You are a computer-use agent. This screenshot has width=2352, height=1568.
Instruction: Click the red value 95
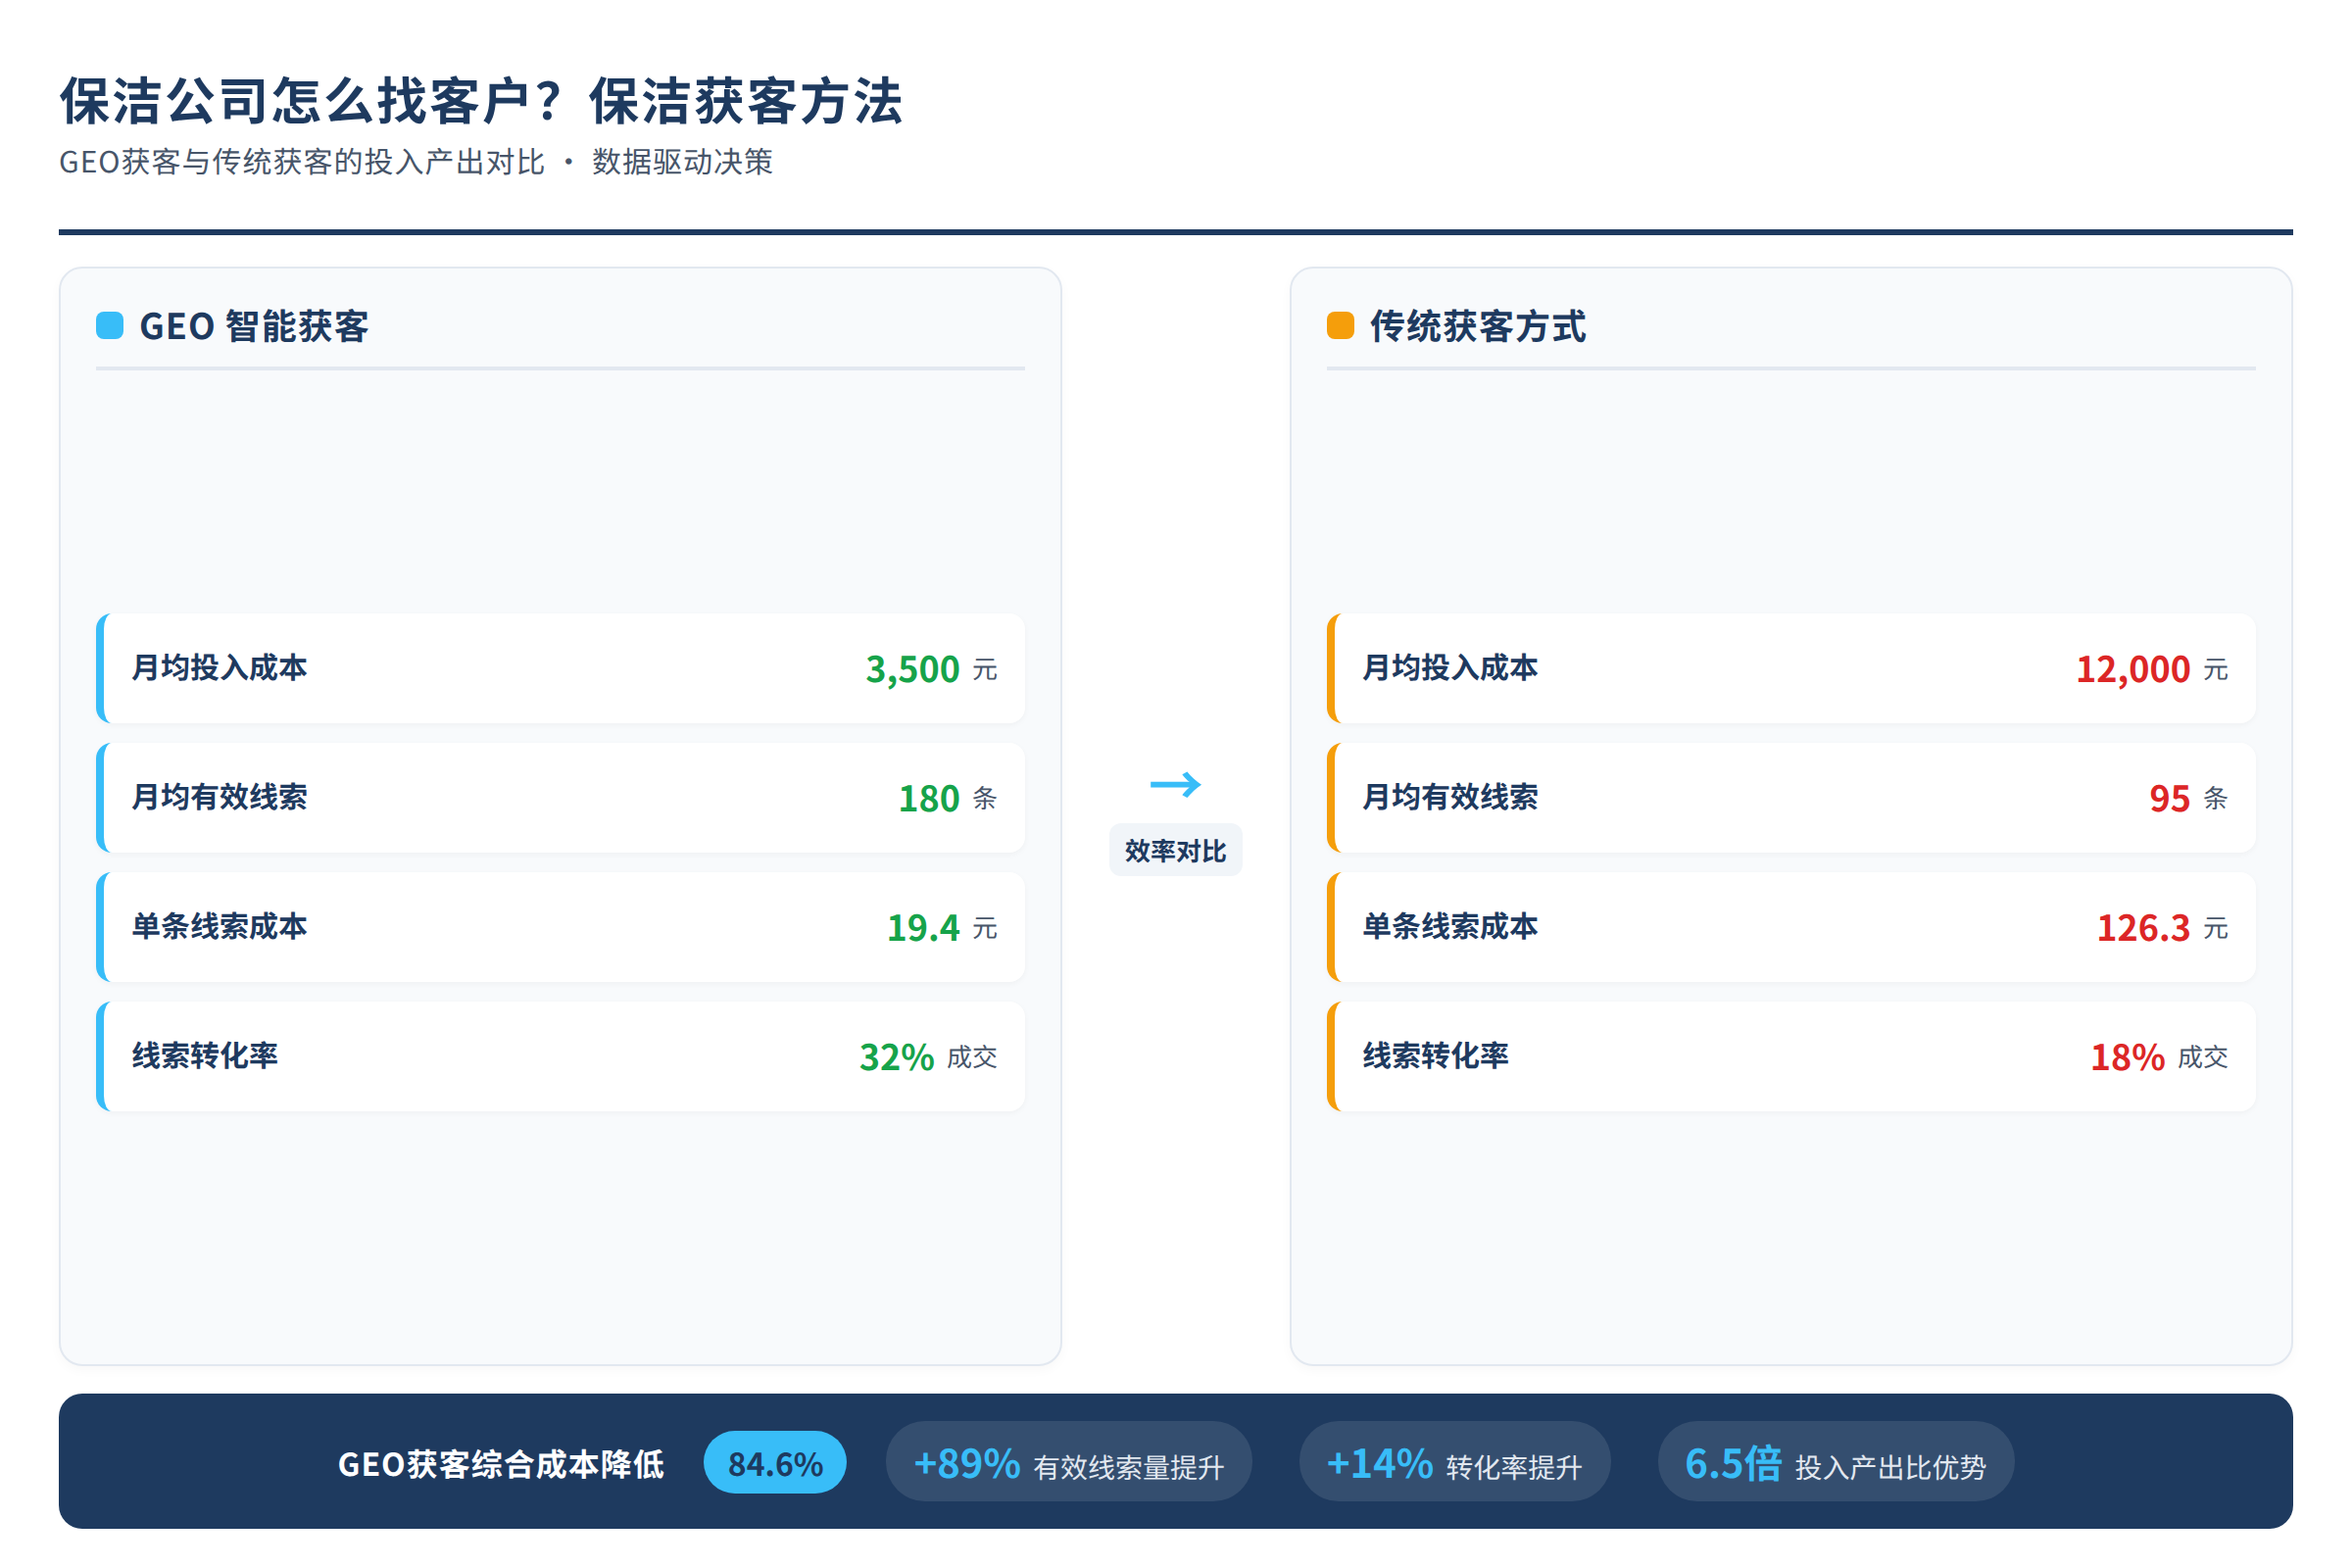2170,799
